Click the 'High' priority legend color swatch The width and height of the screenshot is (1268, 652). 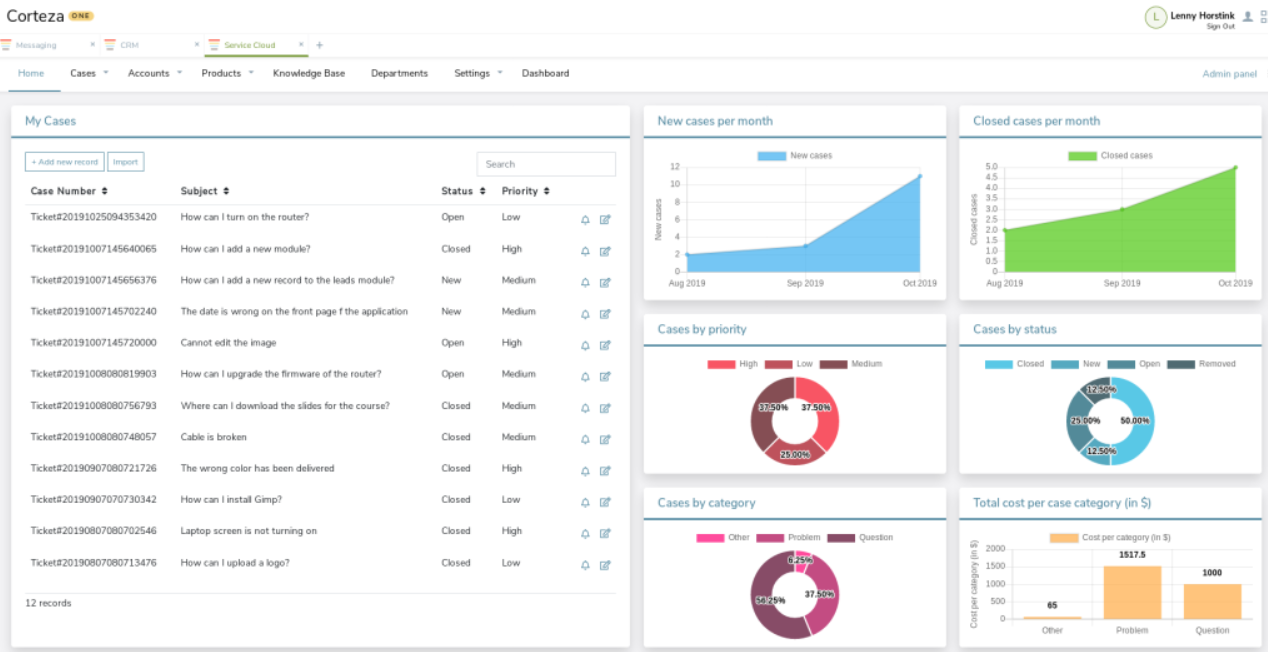click(x=721, y=365)
